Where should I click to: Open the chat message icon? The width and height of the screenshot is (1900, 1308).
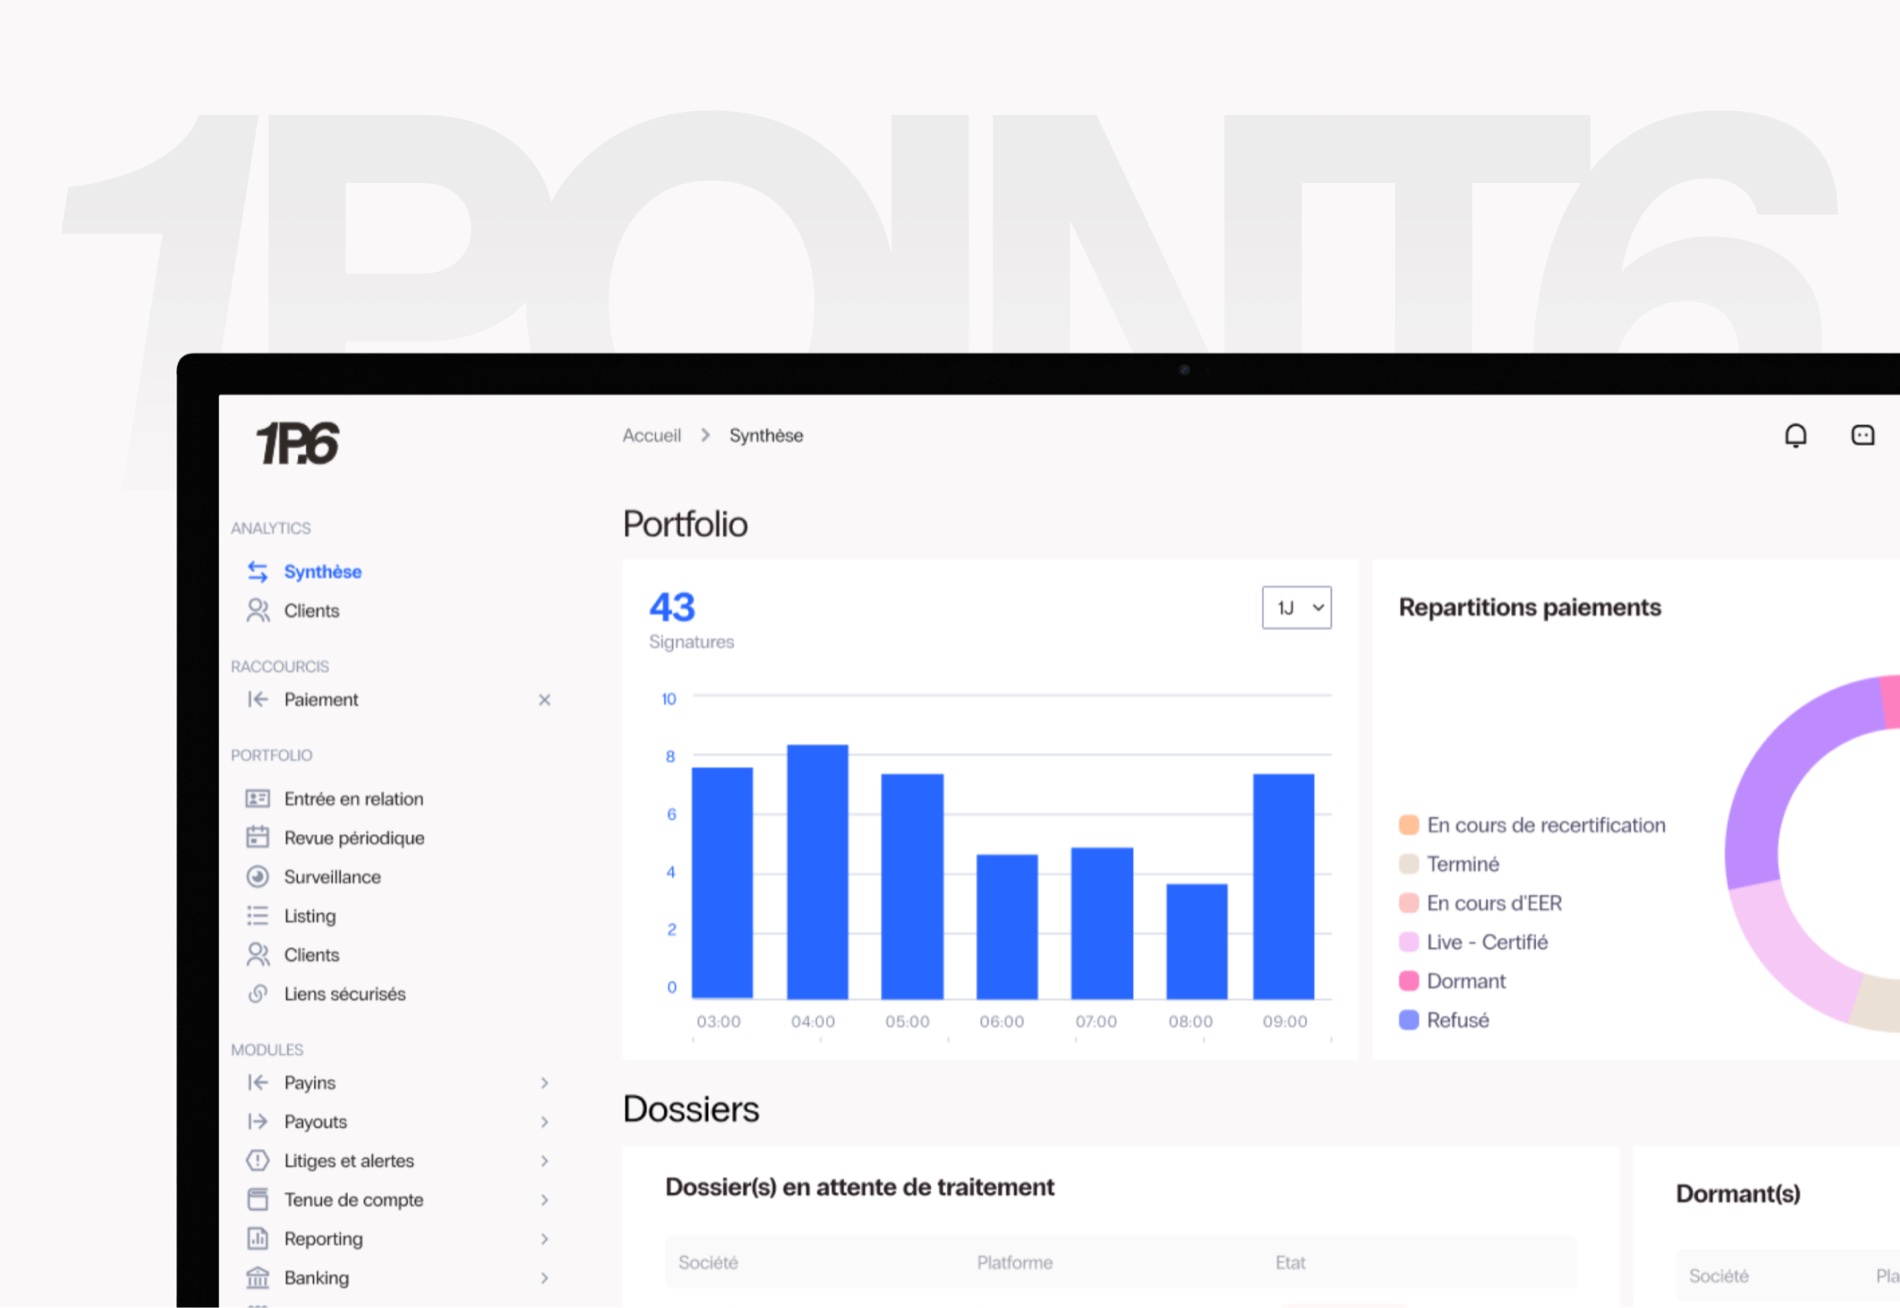point(1862,435)
